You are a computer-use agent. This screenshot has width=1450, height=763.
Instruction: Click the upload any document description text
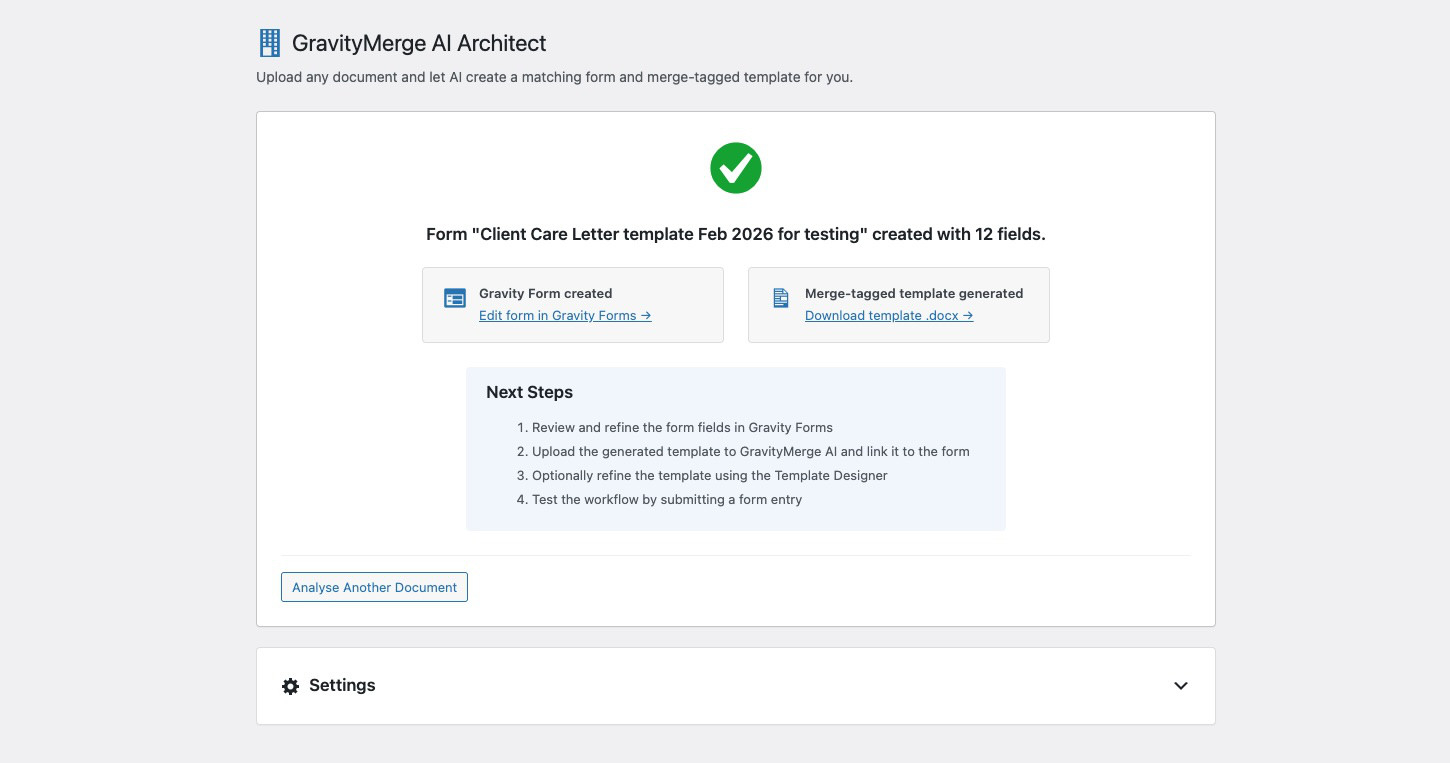(554, 77)
